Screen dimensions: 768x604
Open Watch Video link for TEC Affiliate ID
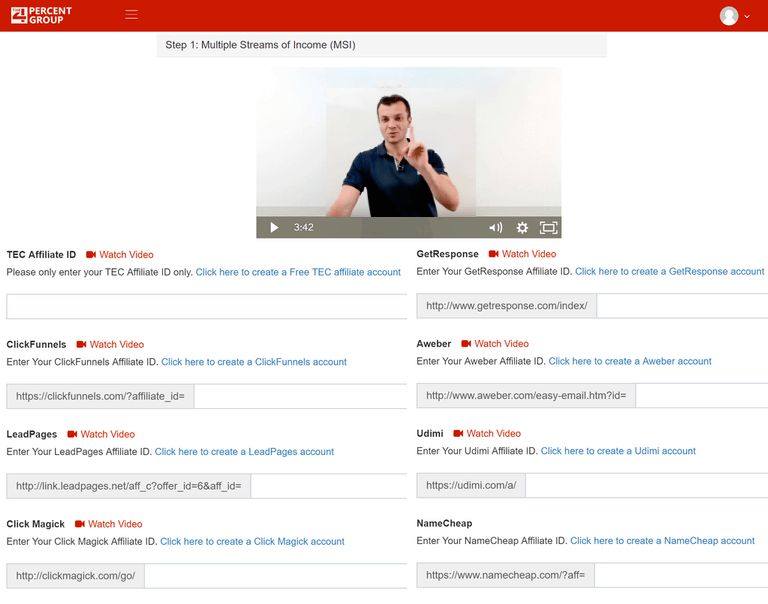126,255
